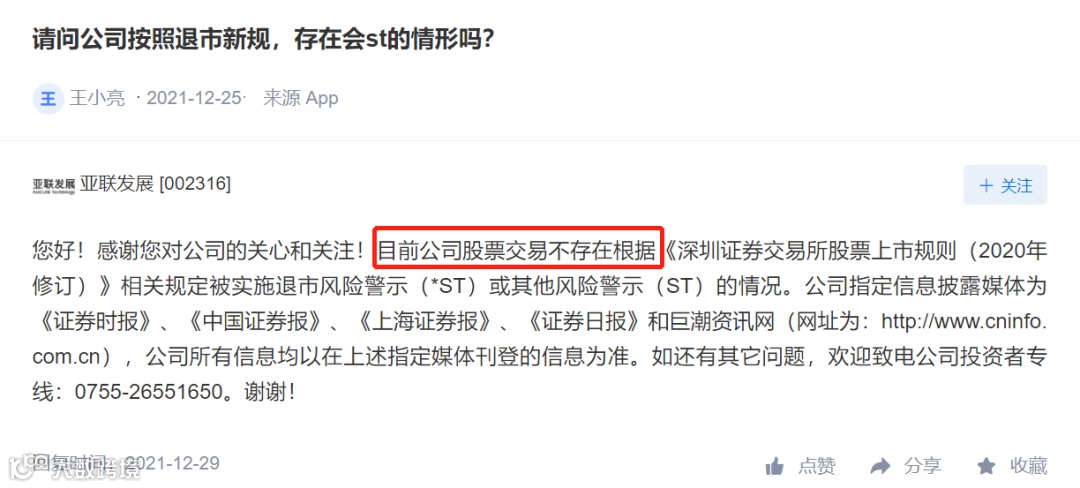Select the red-boxed text 目前公司股票交易不存在根据
The image size is (1080, 488).
click(519, 249)
